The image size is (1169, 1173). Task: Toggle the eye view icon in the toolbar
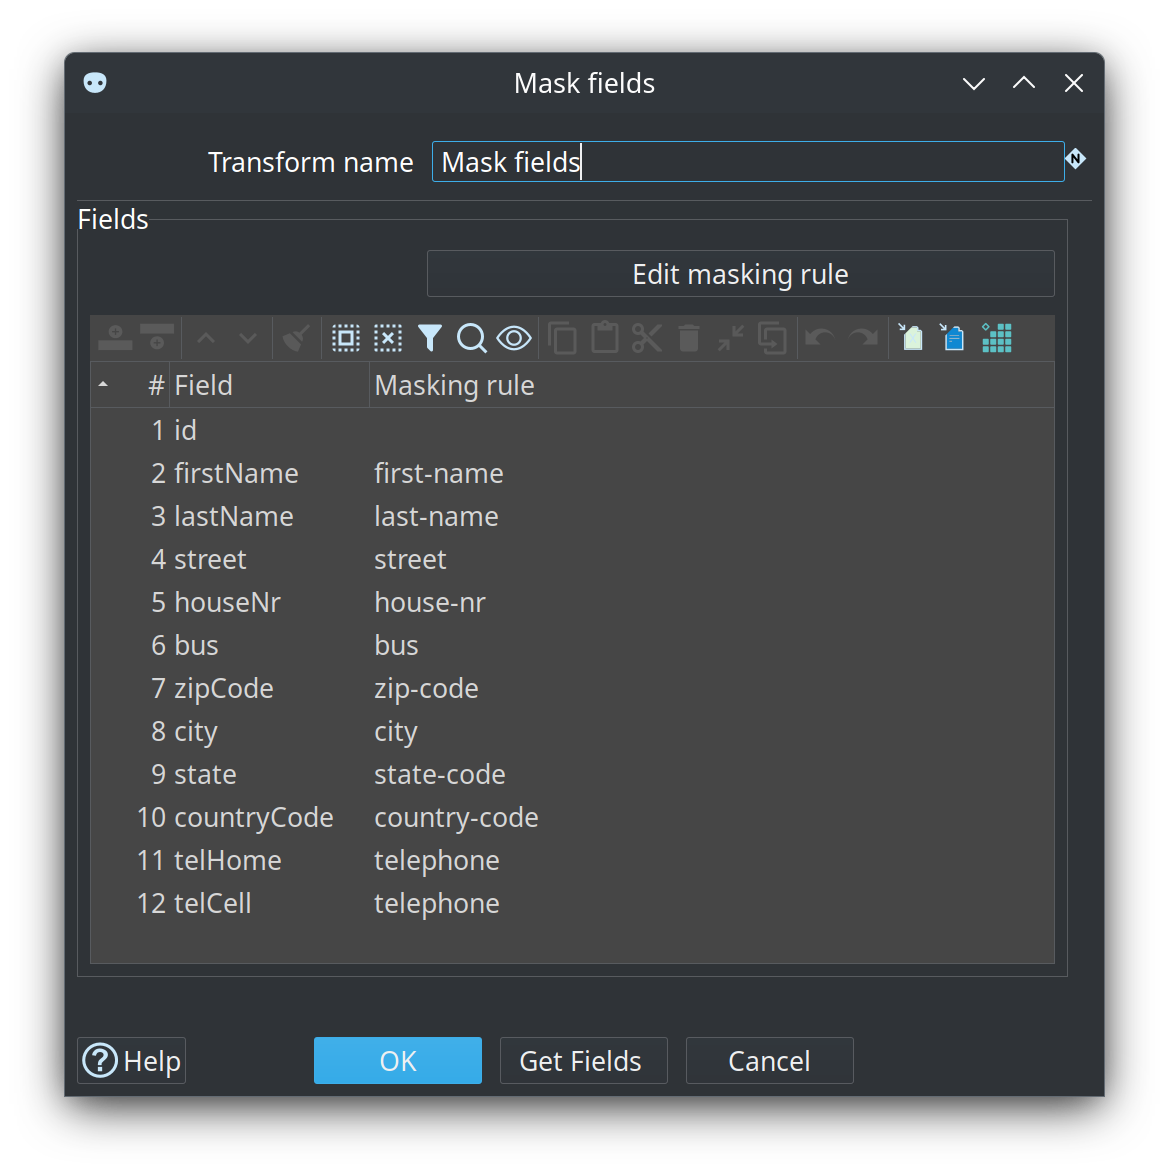point(514,338)
